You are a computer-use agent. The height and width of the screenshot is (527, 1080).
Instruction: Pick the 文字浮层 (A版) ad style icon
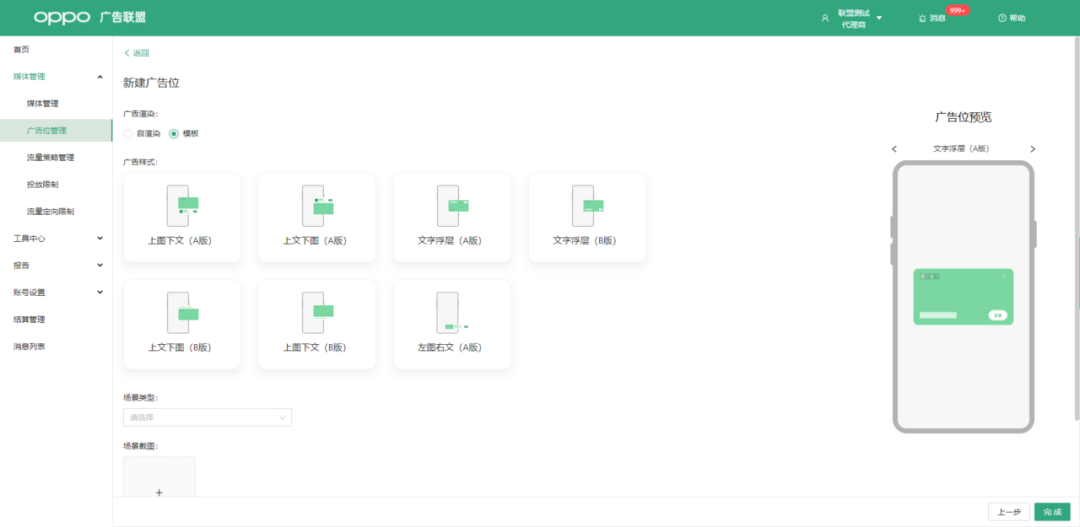(452, 205)
